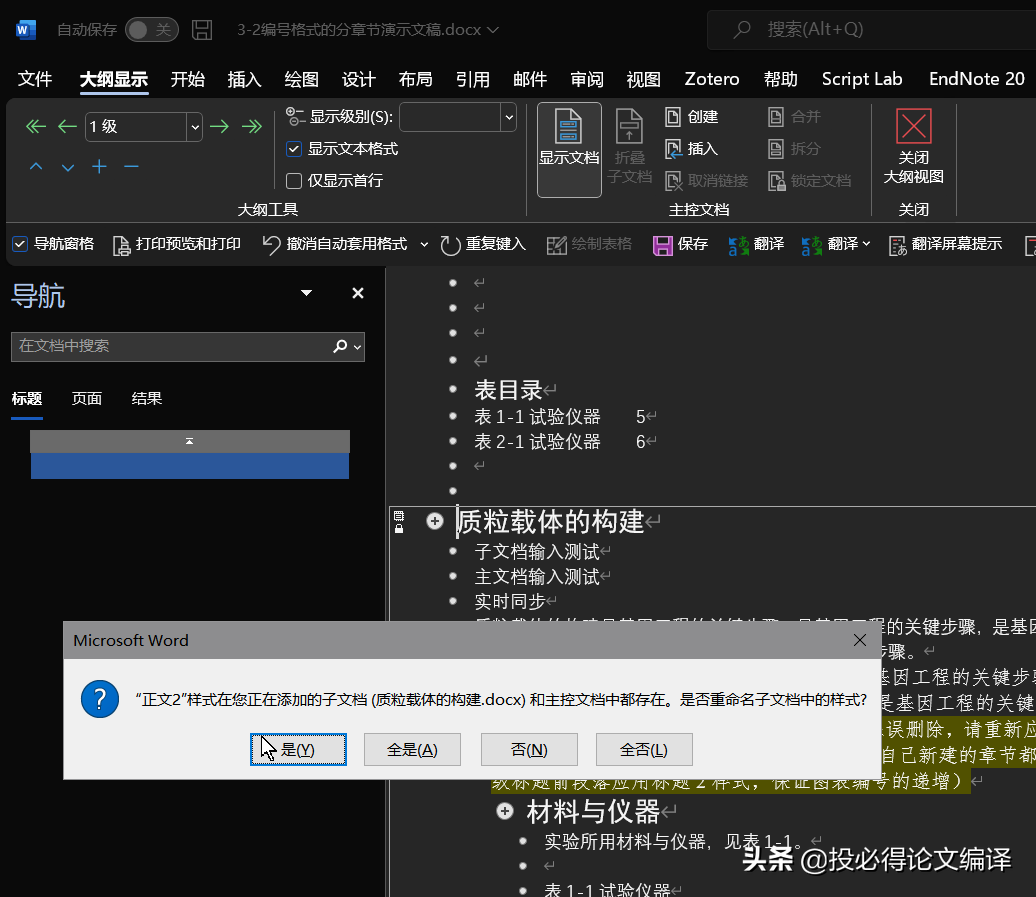Open the Show Level (显示级别) dropdown
1036x897 pixels.
pyautogui.click(x=508, y=117)
